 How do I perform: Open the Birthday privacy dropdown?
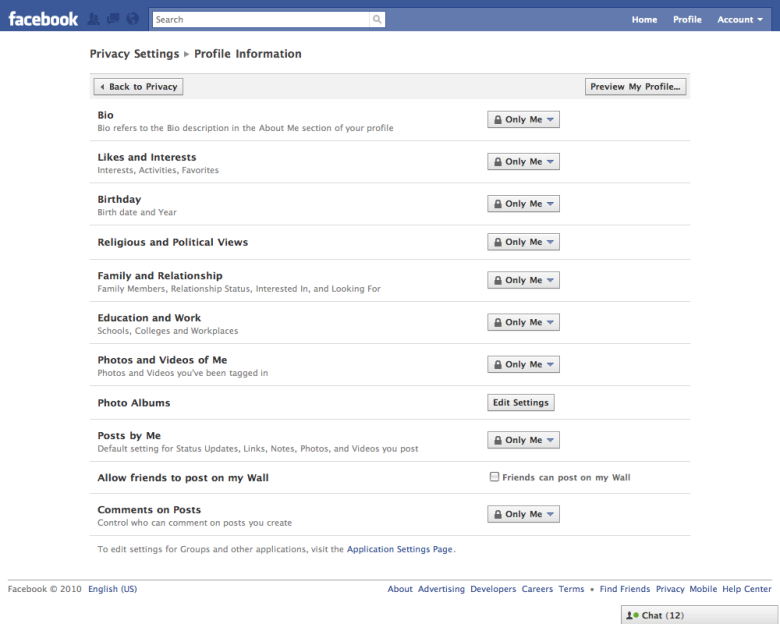click(x=523, y=204)
